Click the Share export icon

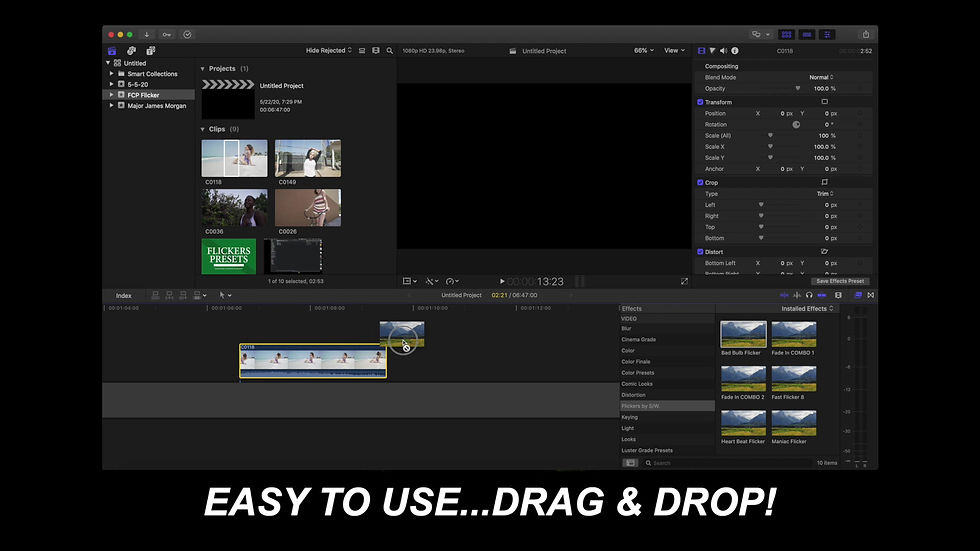click(866, 34)
